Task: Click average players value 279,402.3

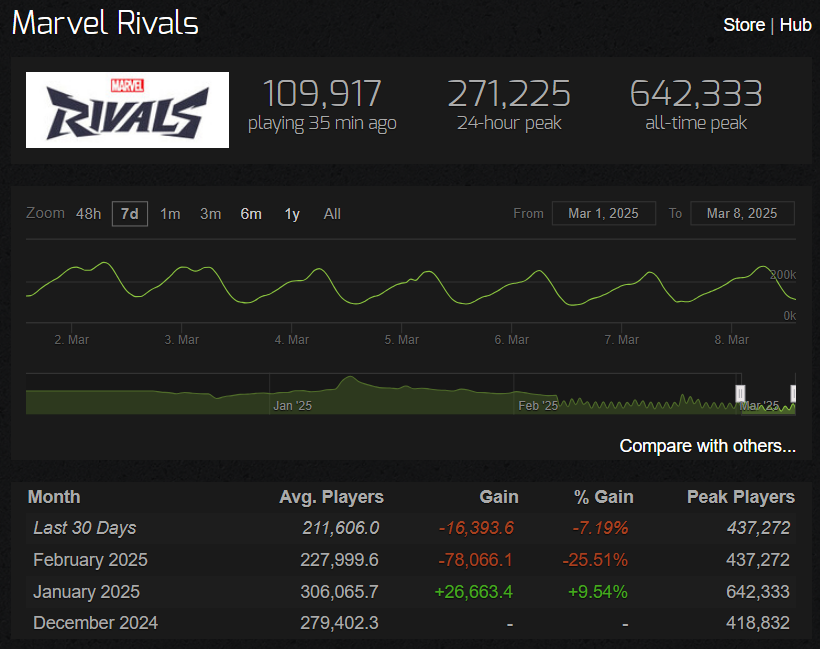Action: coord(339,623)
